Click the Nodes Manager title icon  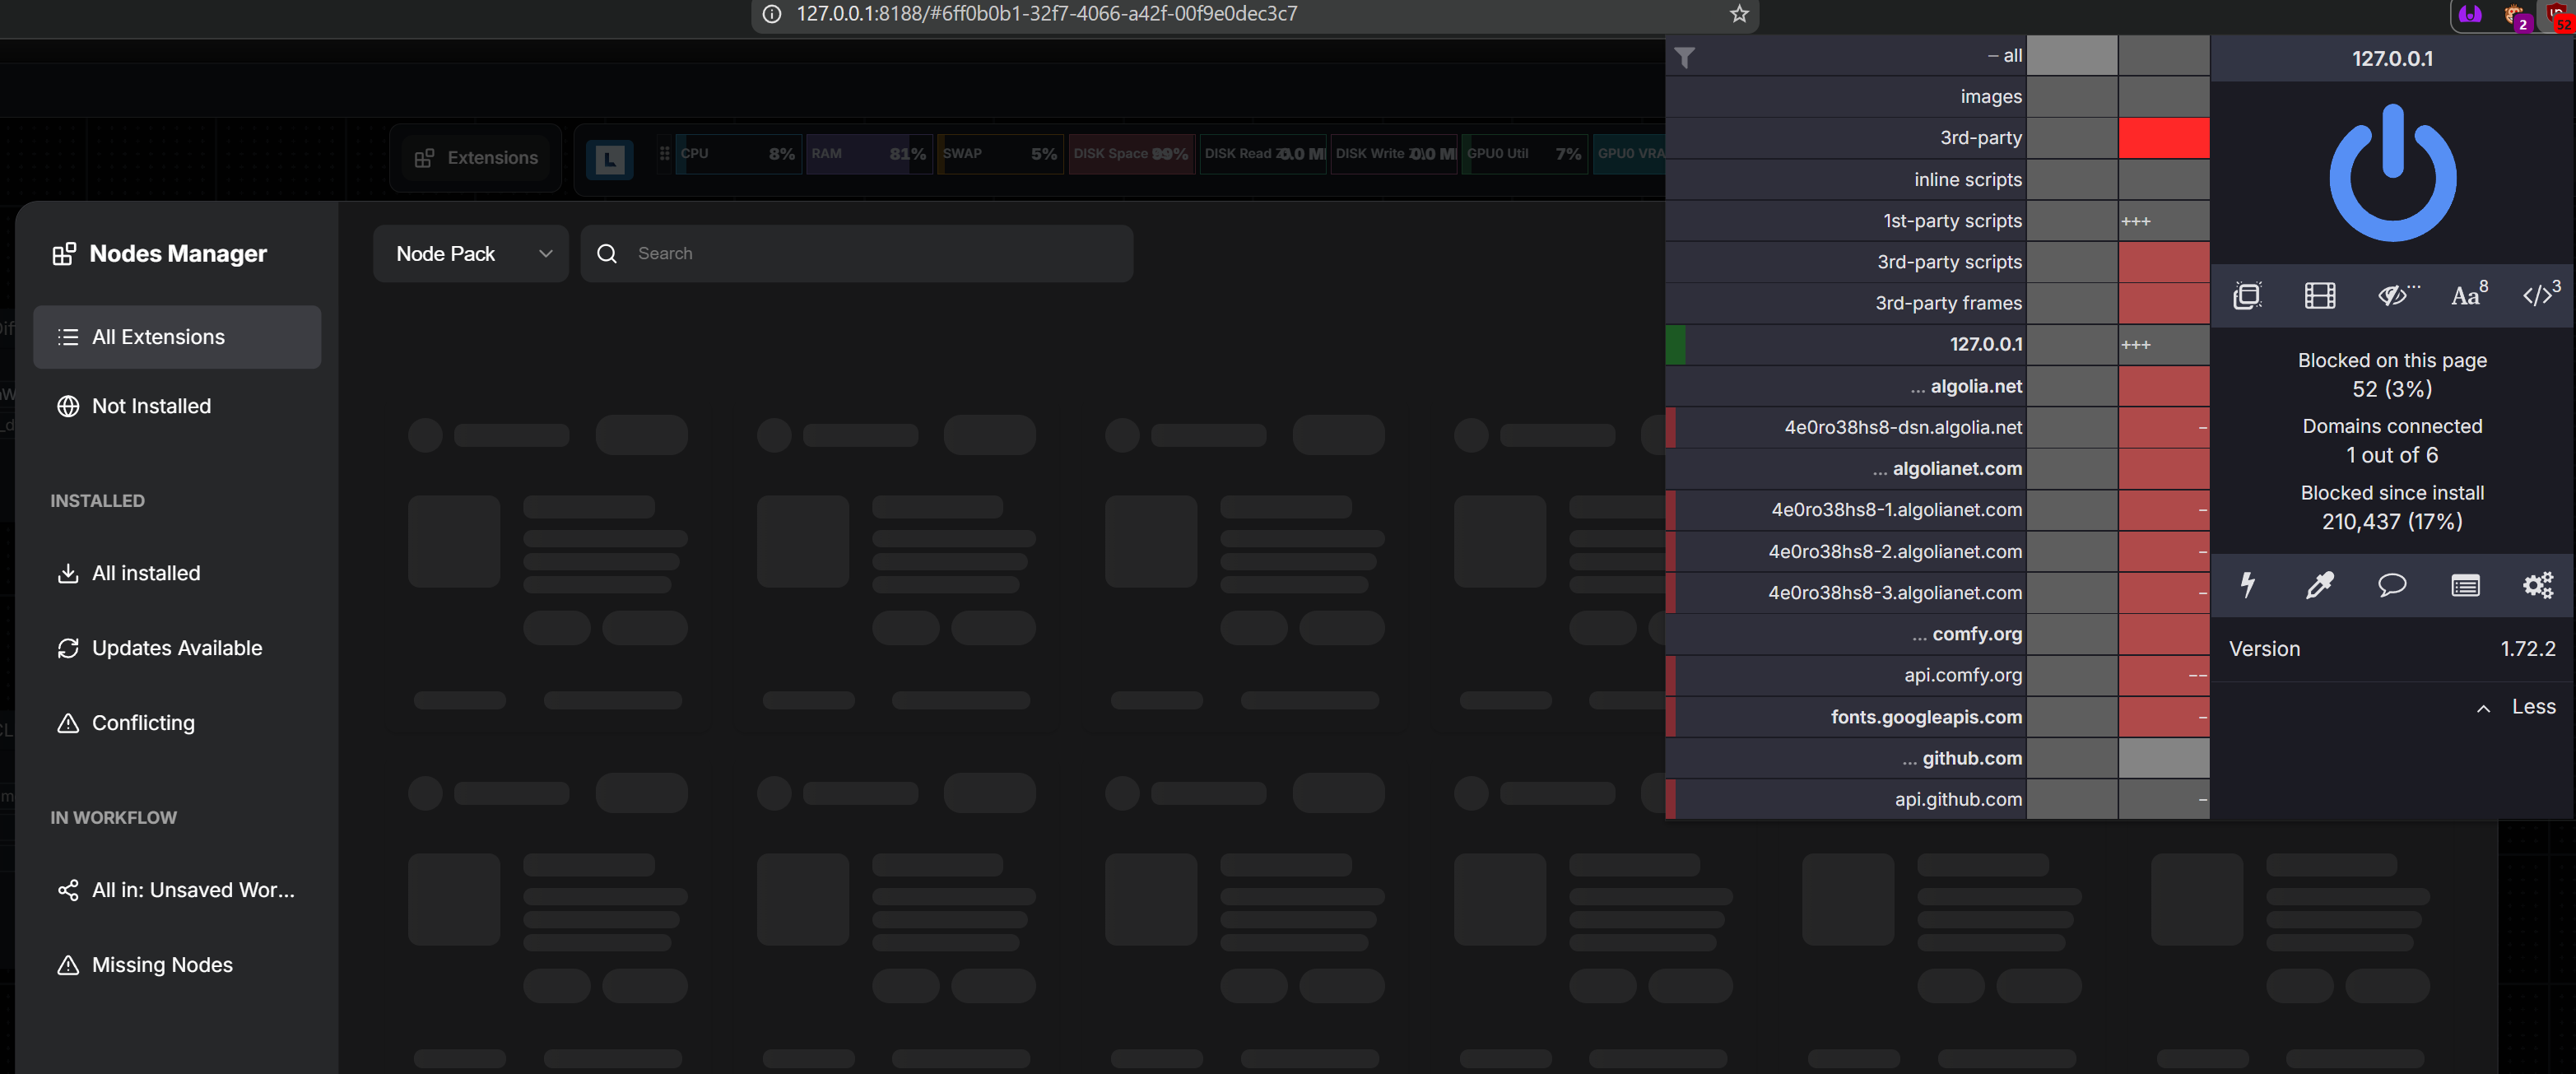pos(64,253)
